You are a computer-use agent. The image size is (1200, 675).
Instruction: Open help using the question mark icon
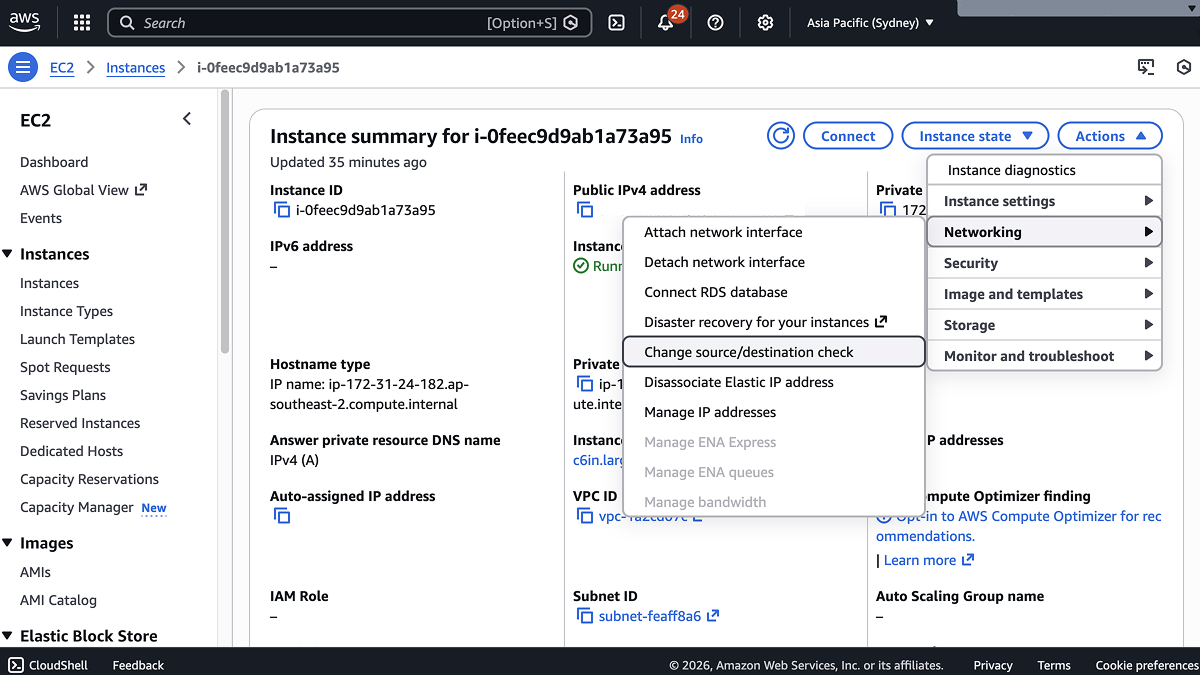[715, 22]
